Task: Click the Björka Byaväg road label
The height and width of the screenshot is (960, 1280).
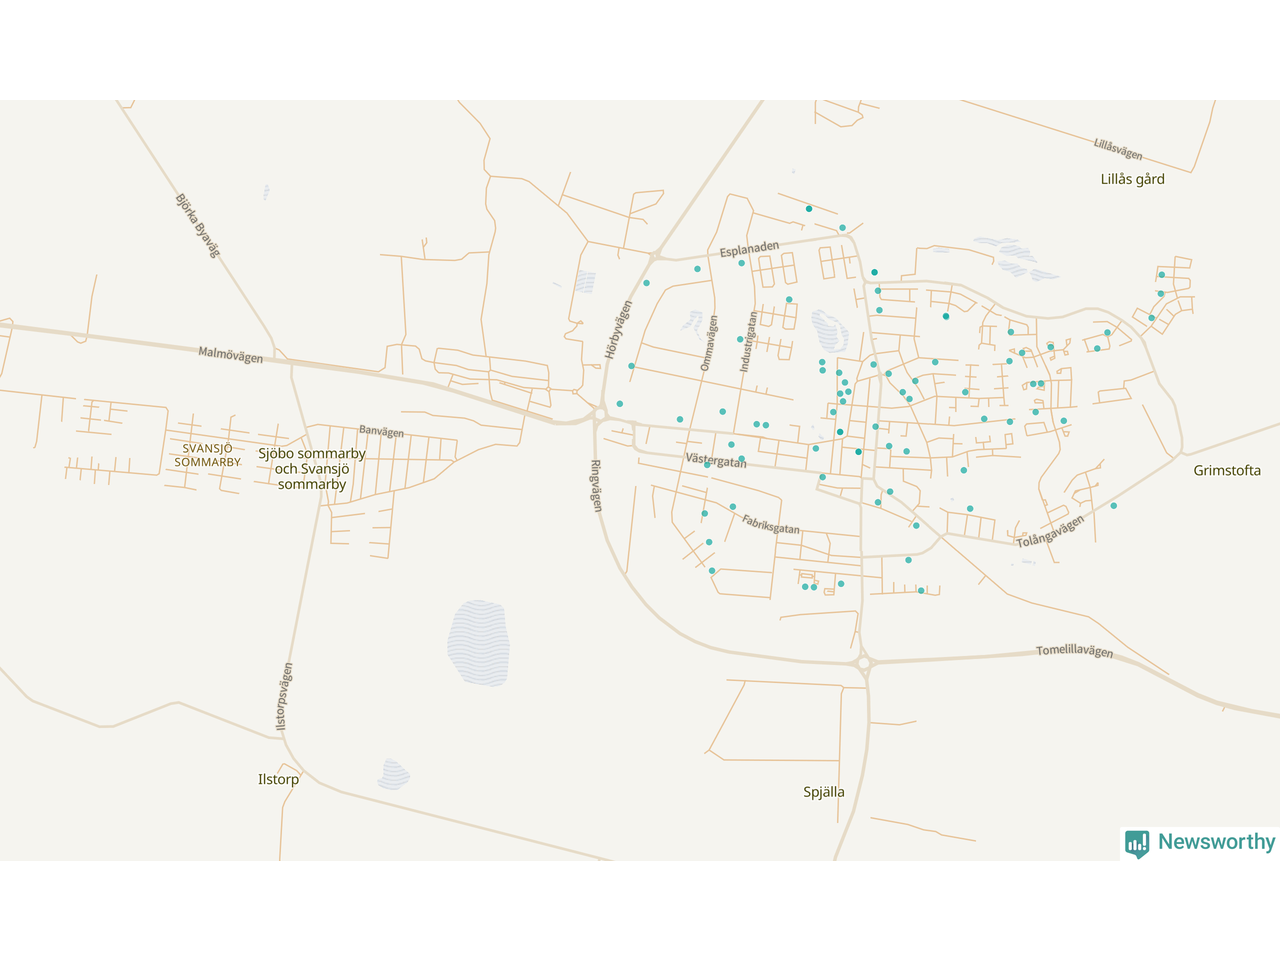Action: click(197, 226)
